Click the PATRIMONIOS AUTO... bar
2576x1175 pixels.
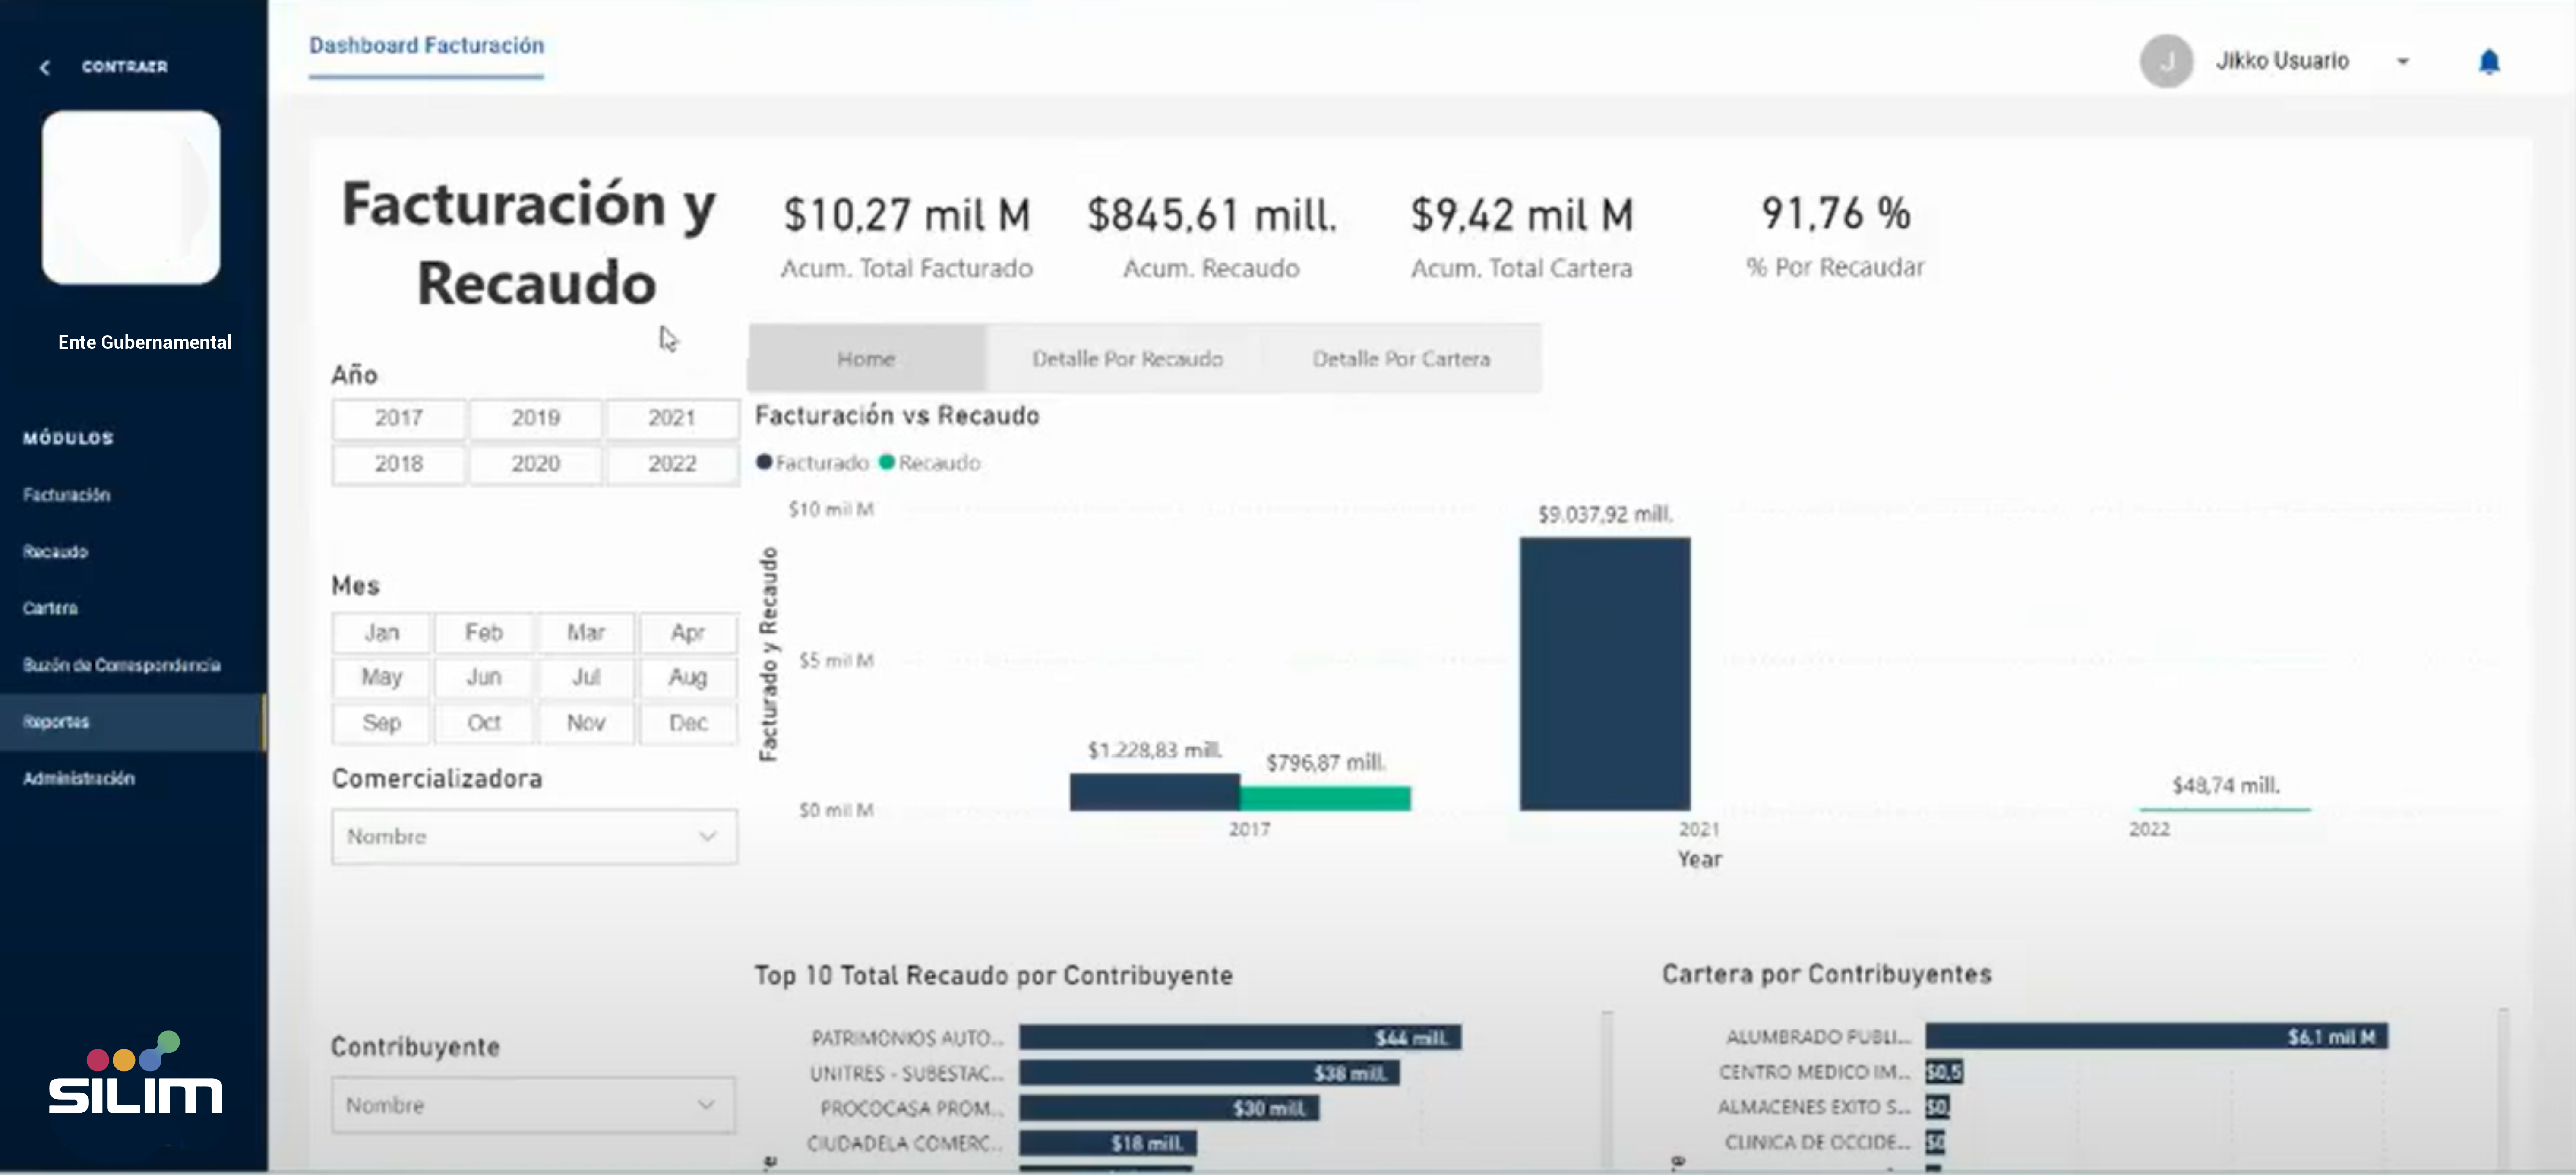pyautogui.click(x=1240, y=1037)
